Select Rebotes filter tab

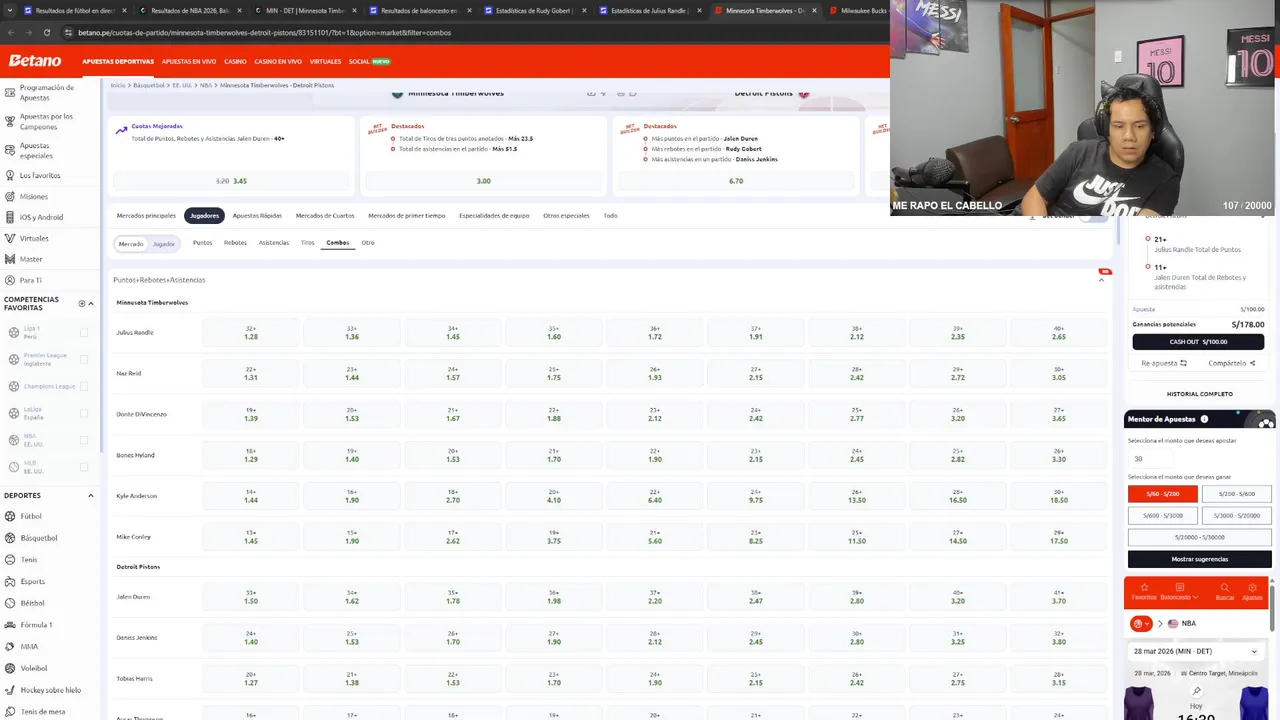(x=235, y=243)
